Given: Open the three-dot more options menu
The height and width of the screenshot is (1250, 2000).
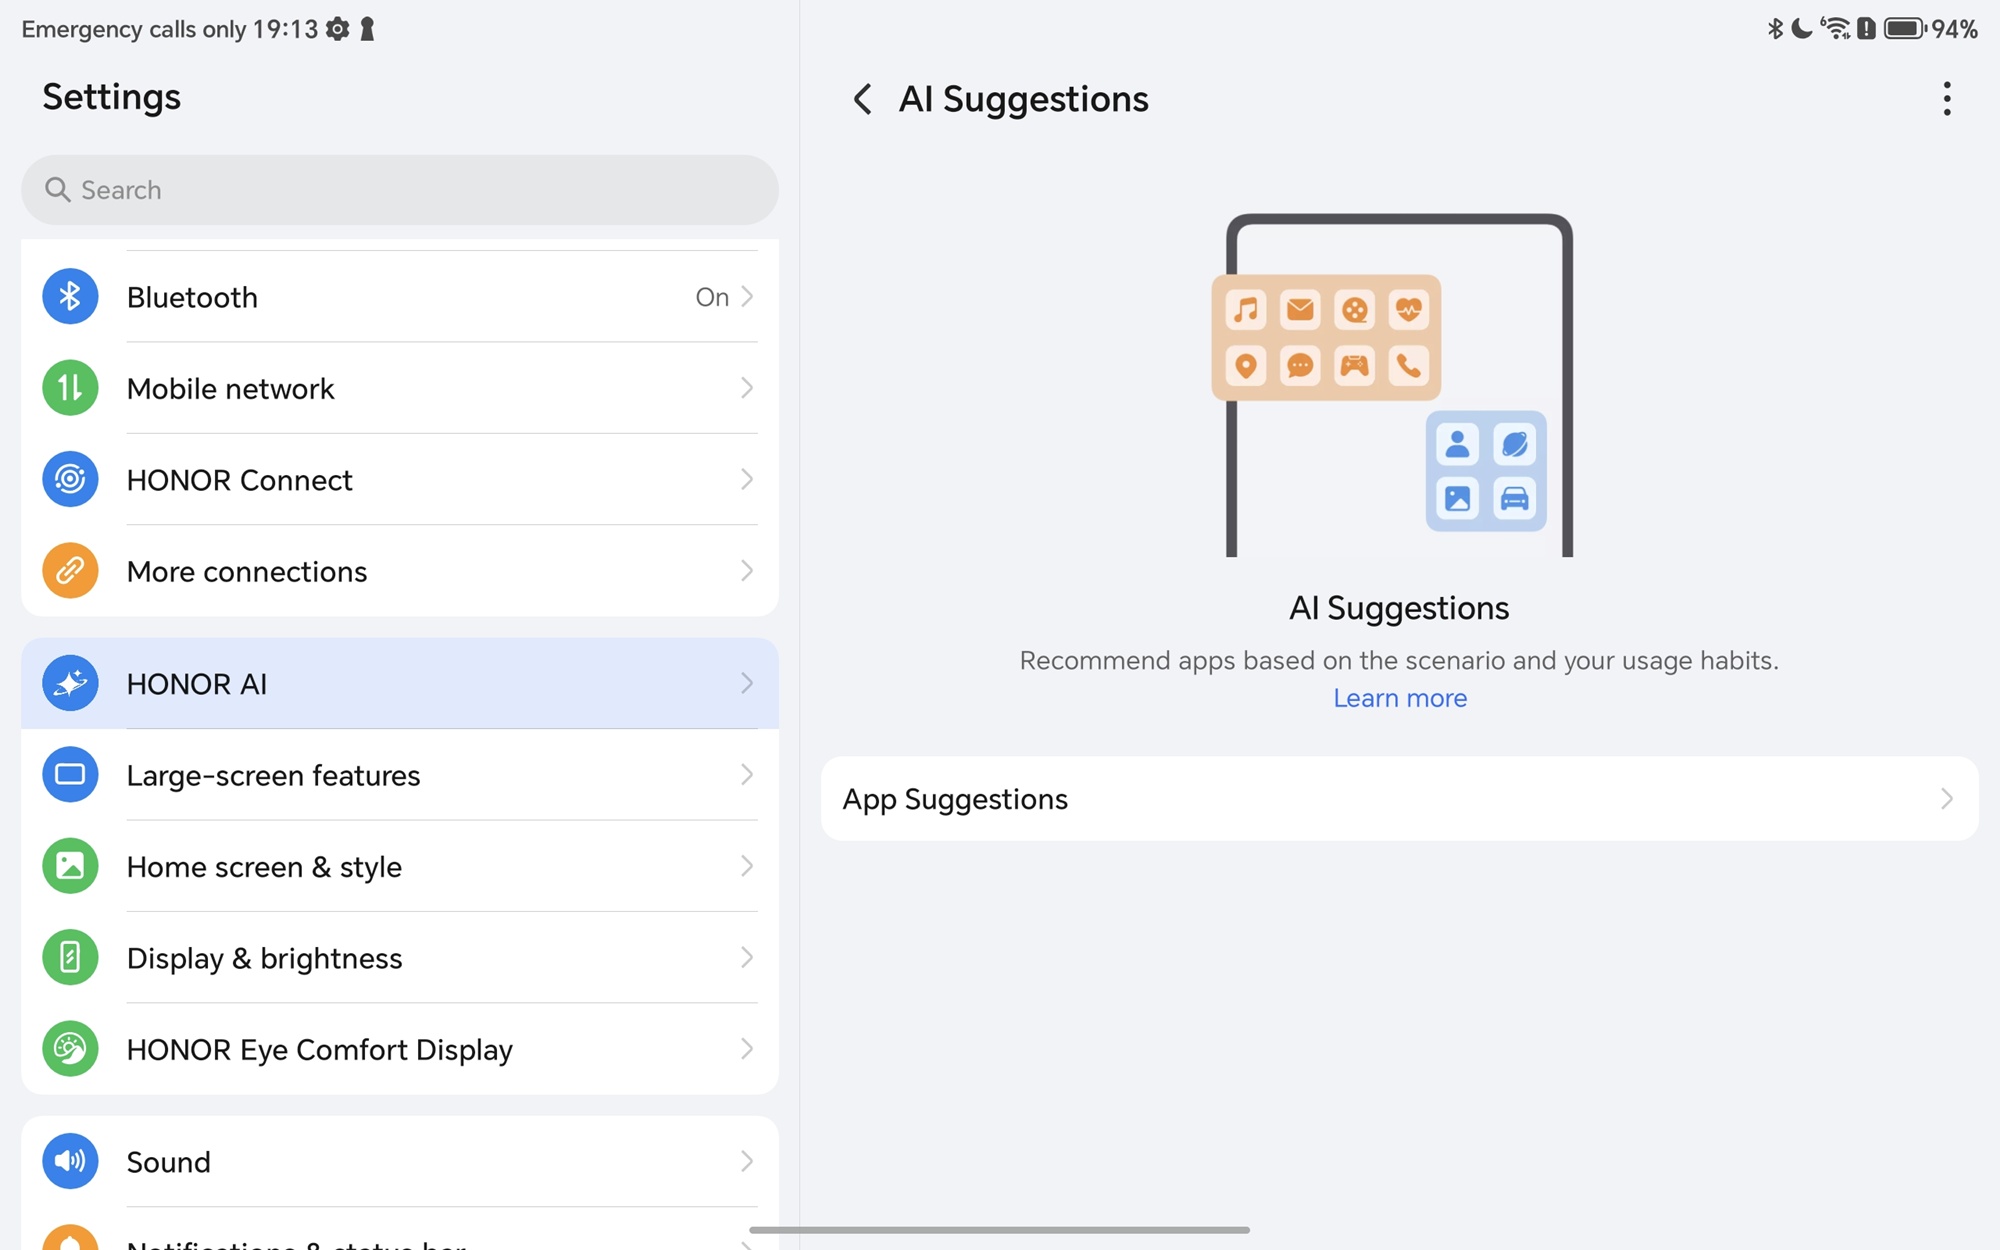Looking at the screenshot, I should [1946, 99].
